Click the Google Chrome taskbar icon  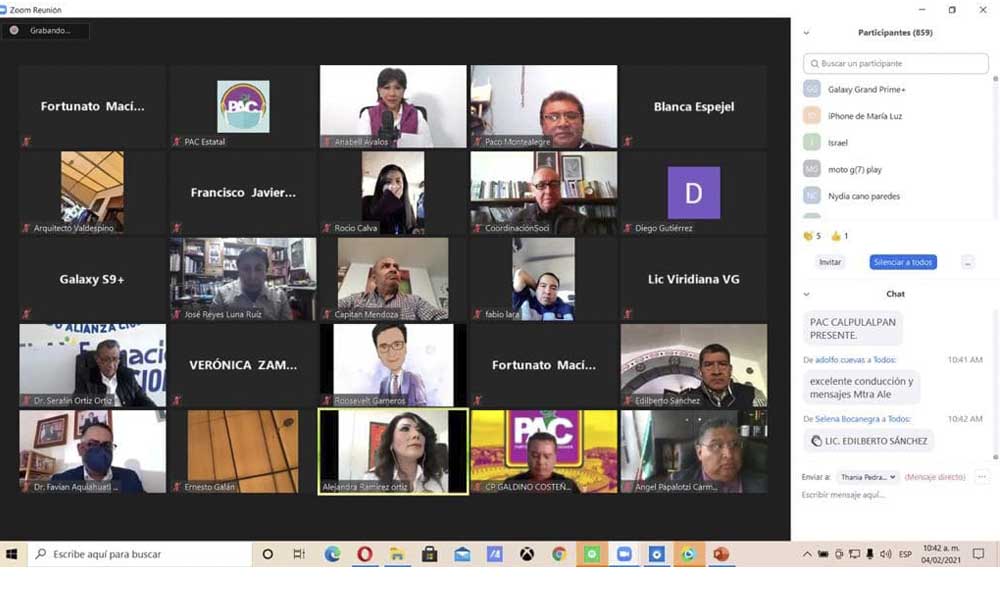click(559, 554)
